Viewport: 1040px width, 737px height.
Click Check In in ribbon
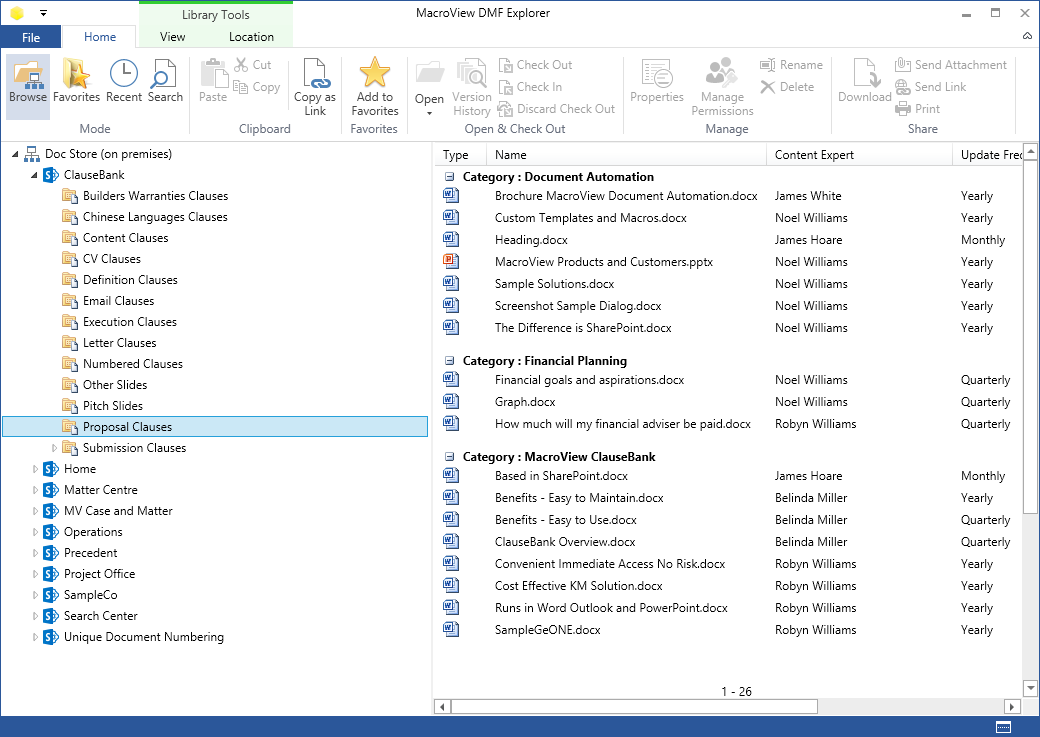point(530,87)
